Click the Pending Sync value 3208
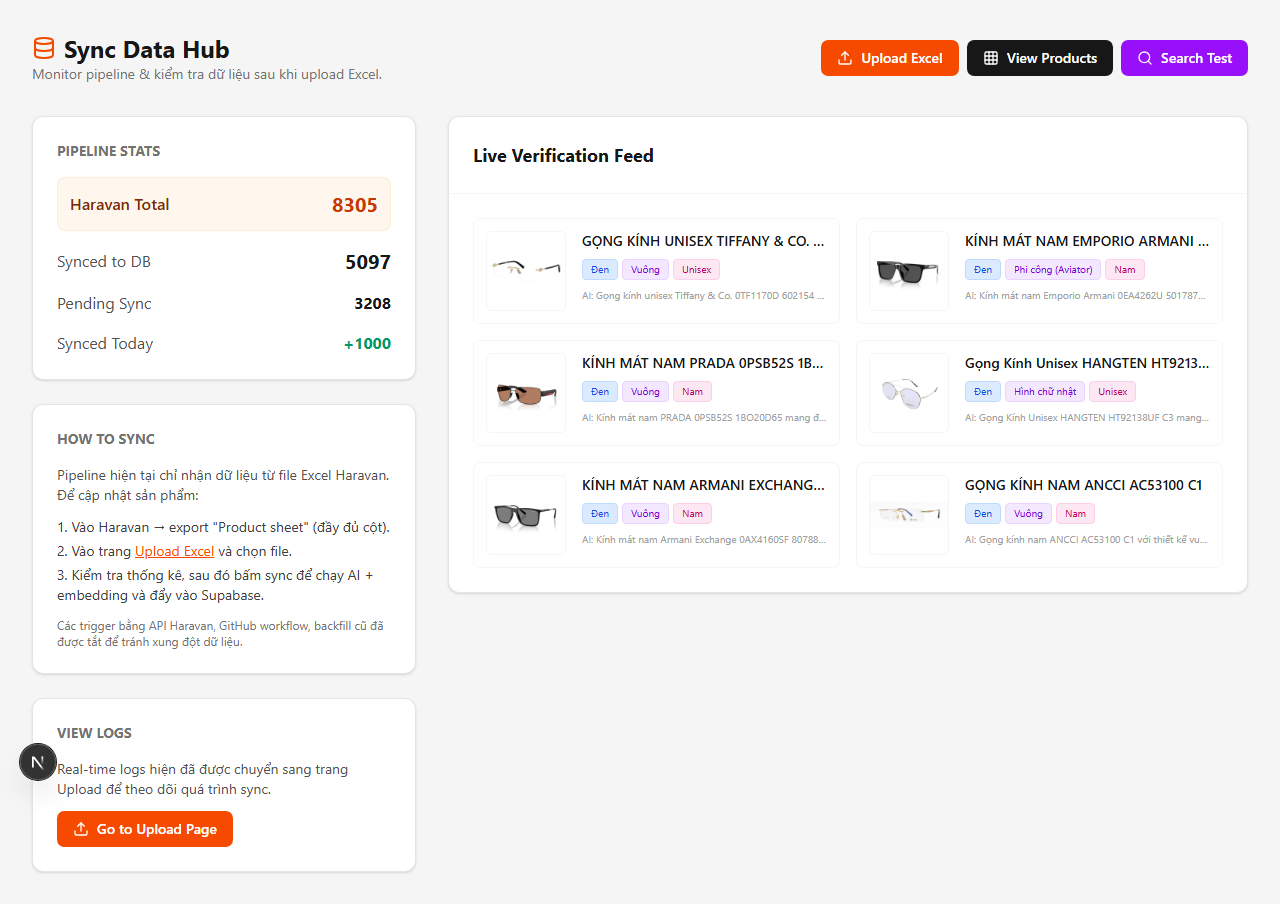Viewport: 1280px width, 904px height. (x=372, y=304)
